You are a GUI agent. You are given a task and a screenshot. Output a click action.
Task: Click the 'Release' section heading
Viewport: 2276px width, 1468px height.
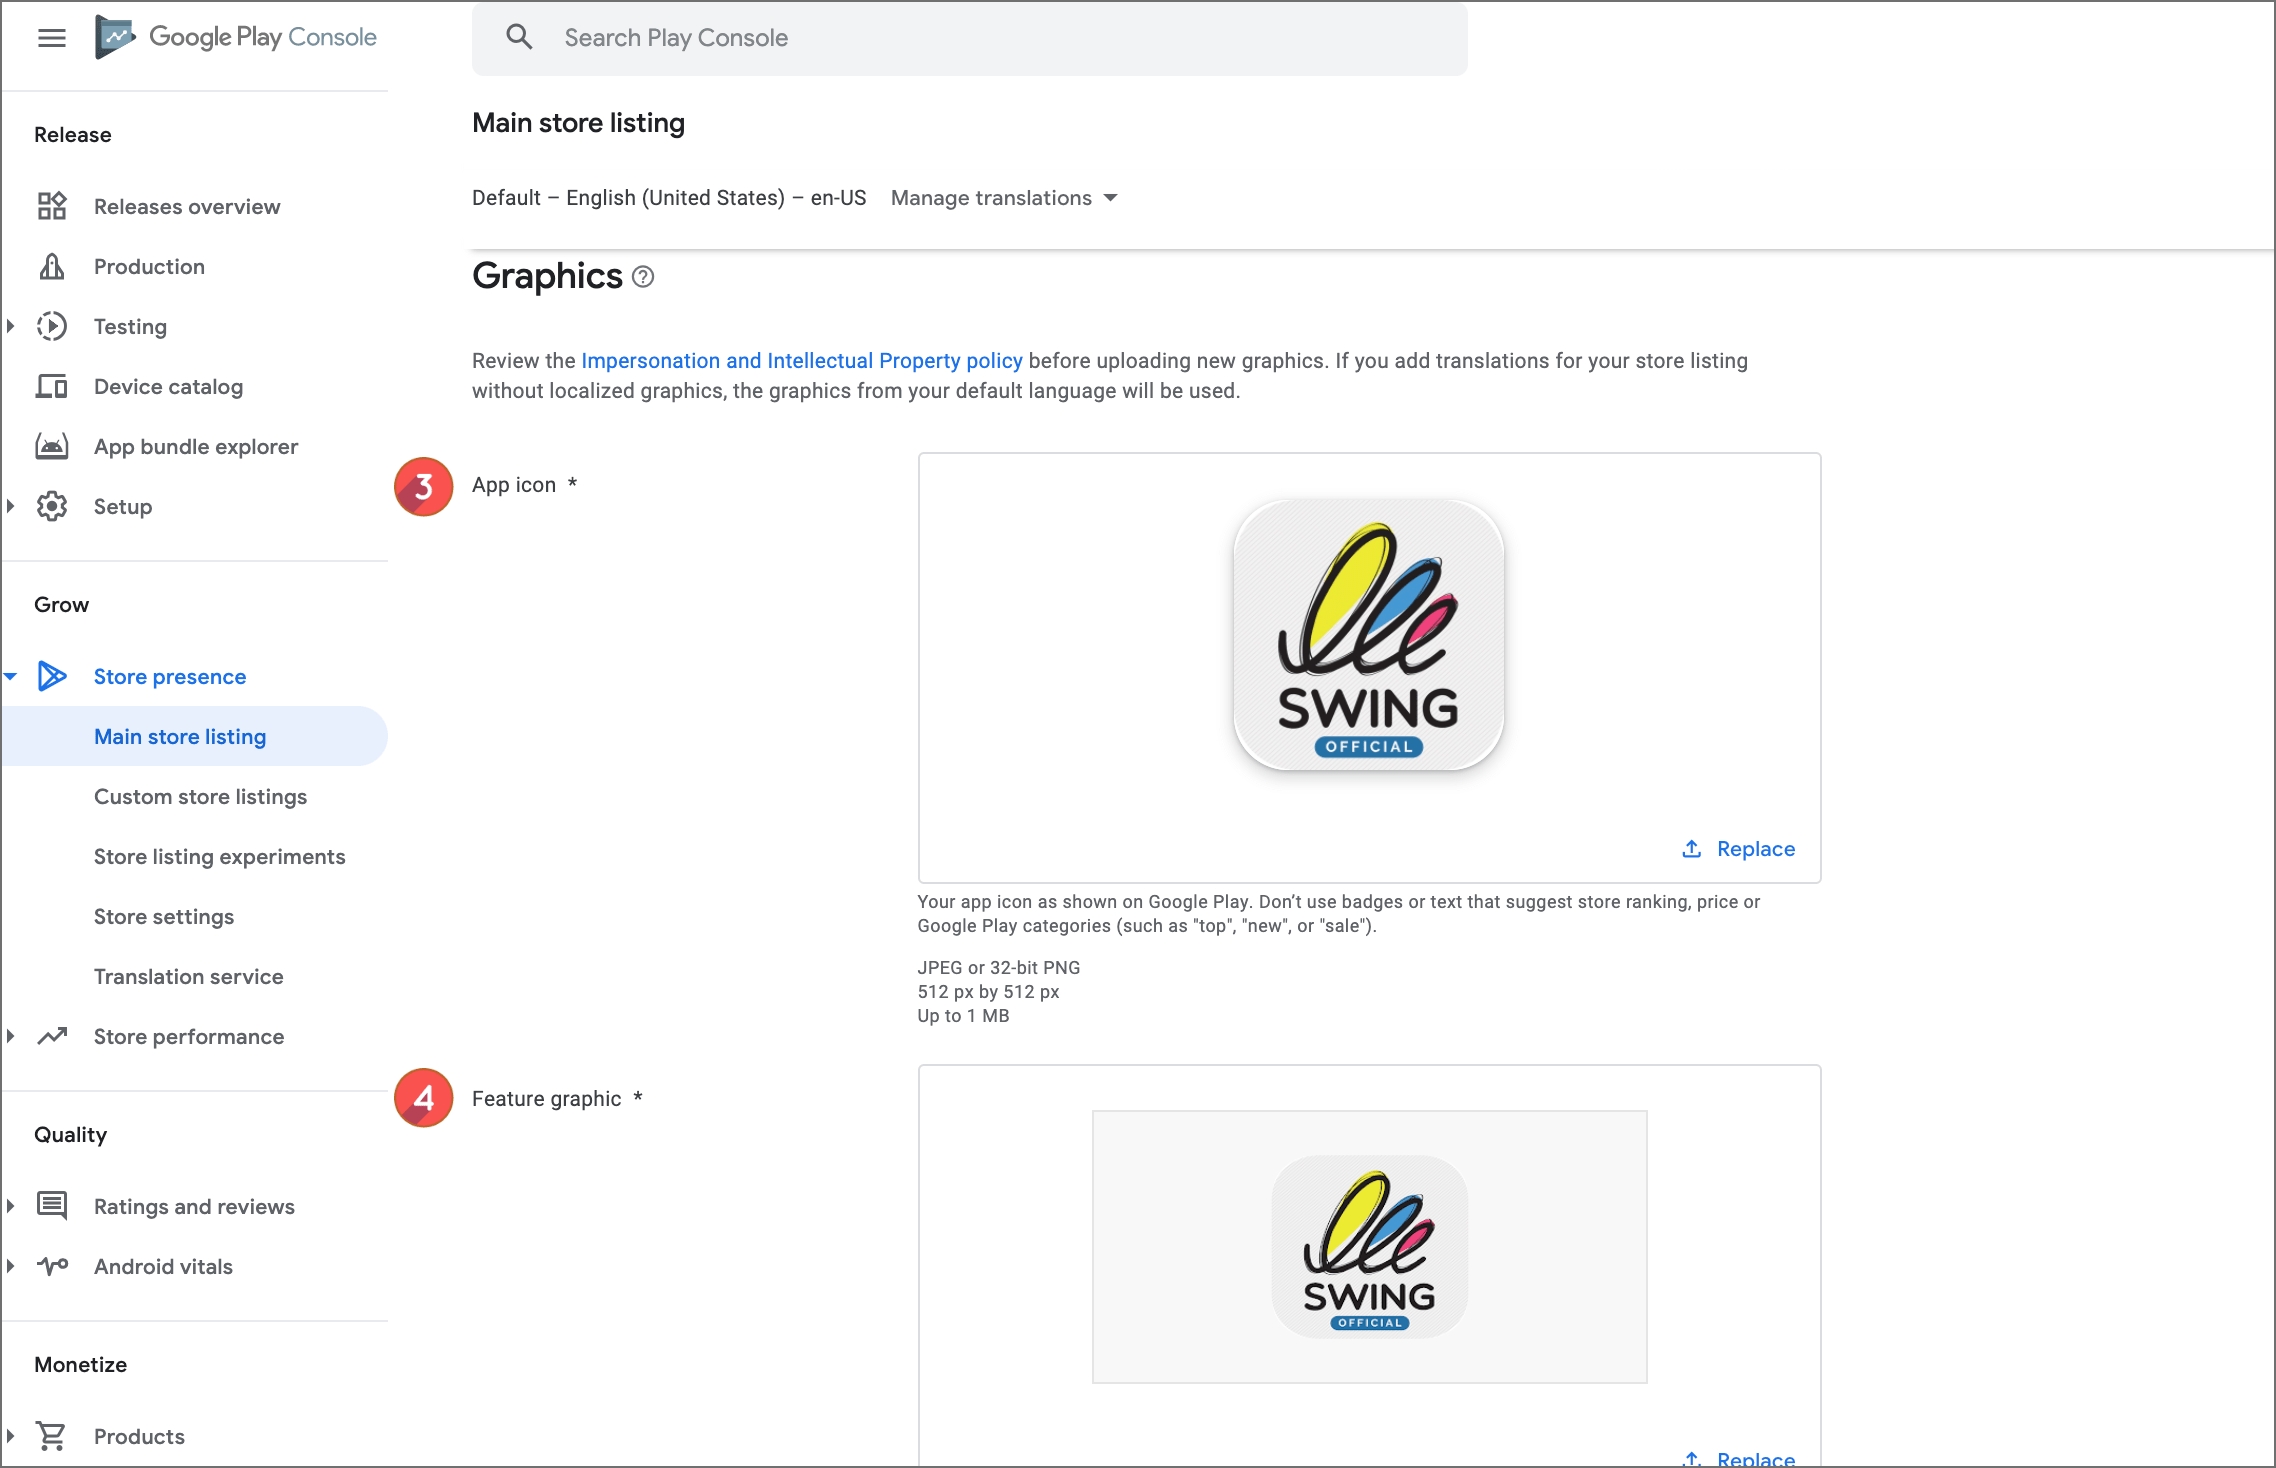coord(73,134)
